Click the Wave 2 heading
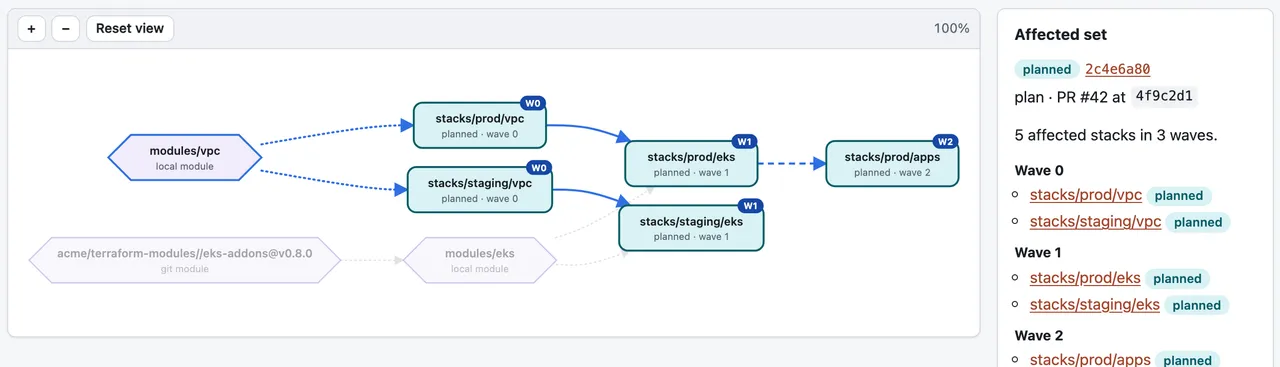The height and width of the screenshot is (367, 1280). (1040, 336)
